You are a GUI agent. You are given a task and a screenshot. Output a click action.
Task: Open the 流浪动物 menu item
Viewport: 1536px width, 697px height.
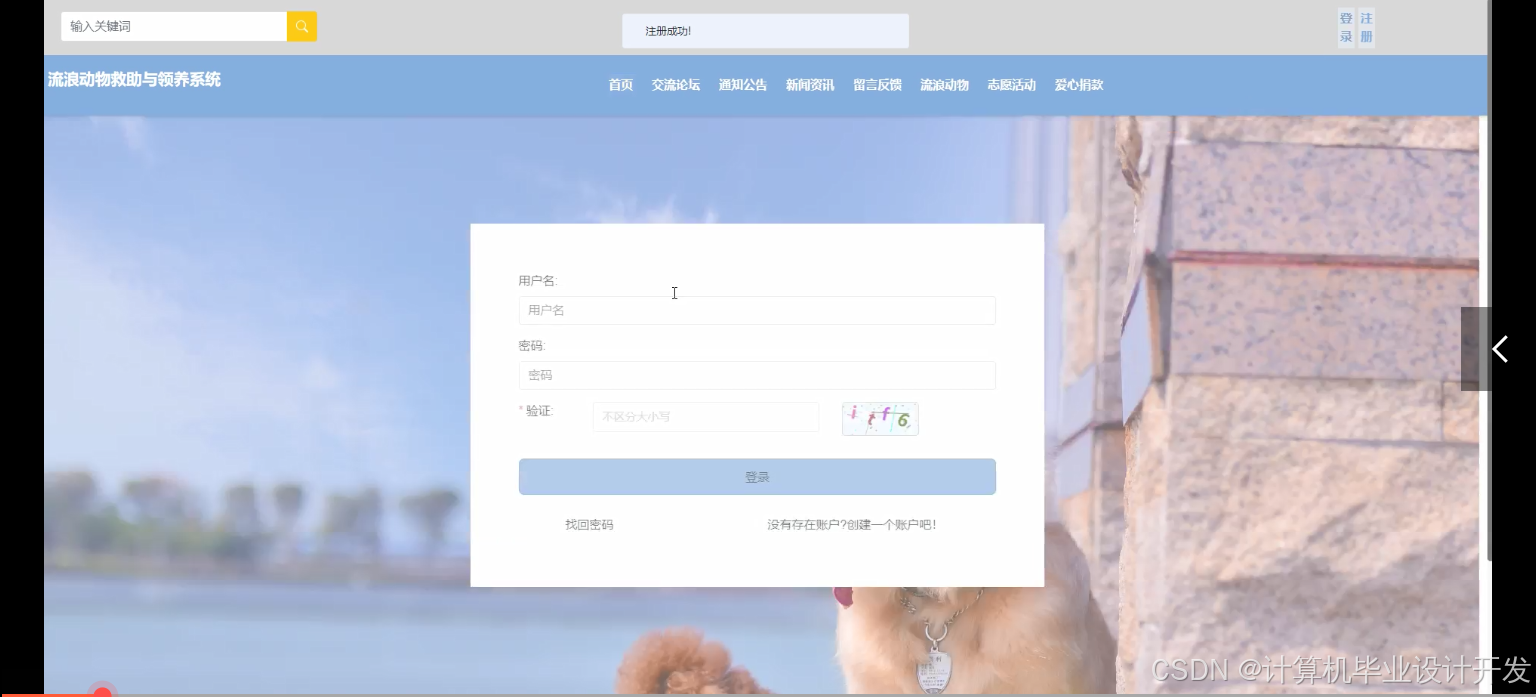[x=944, y=85]
